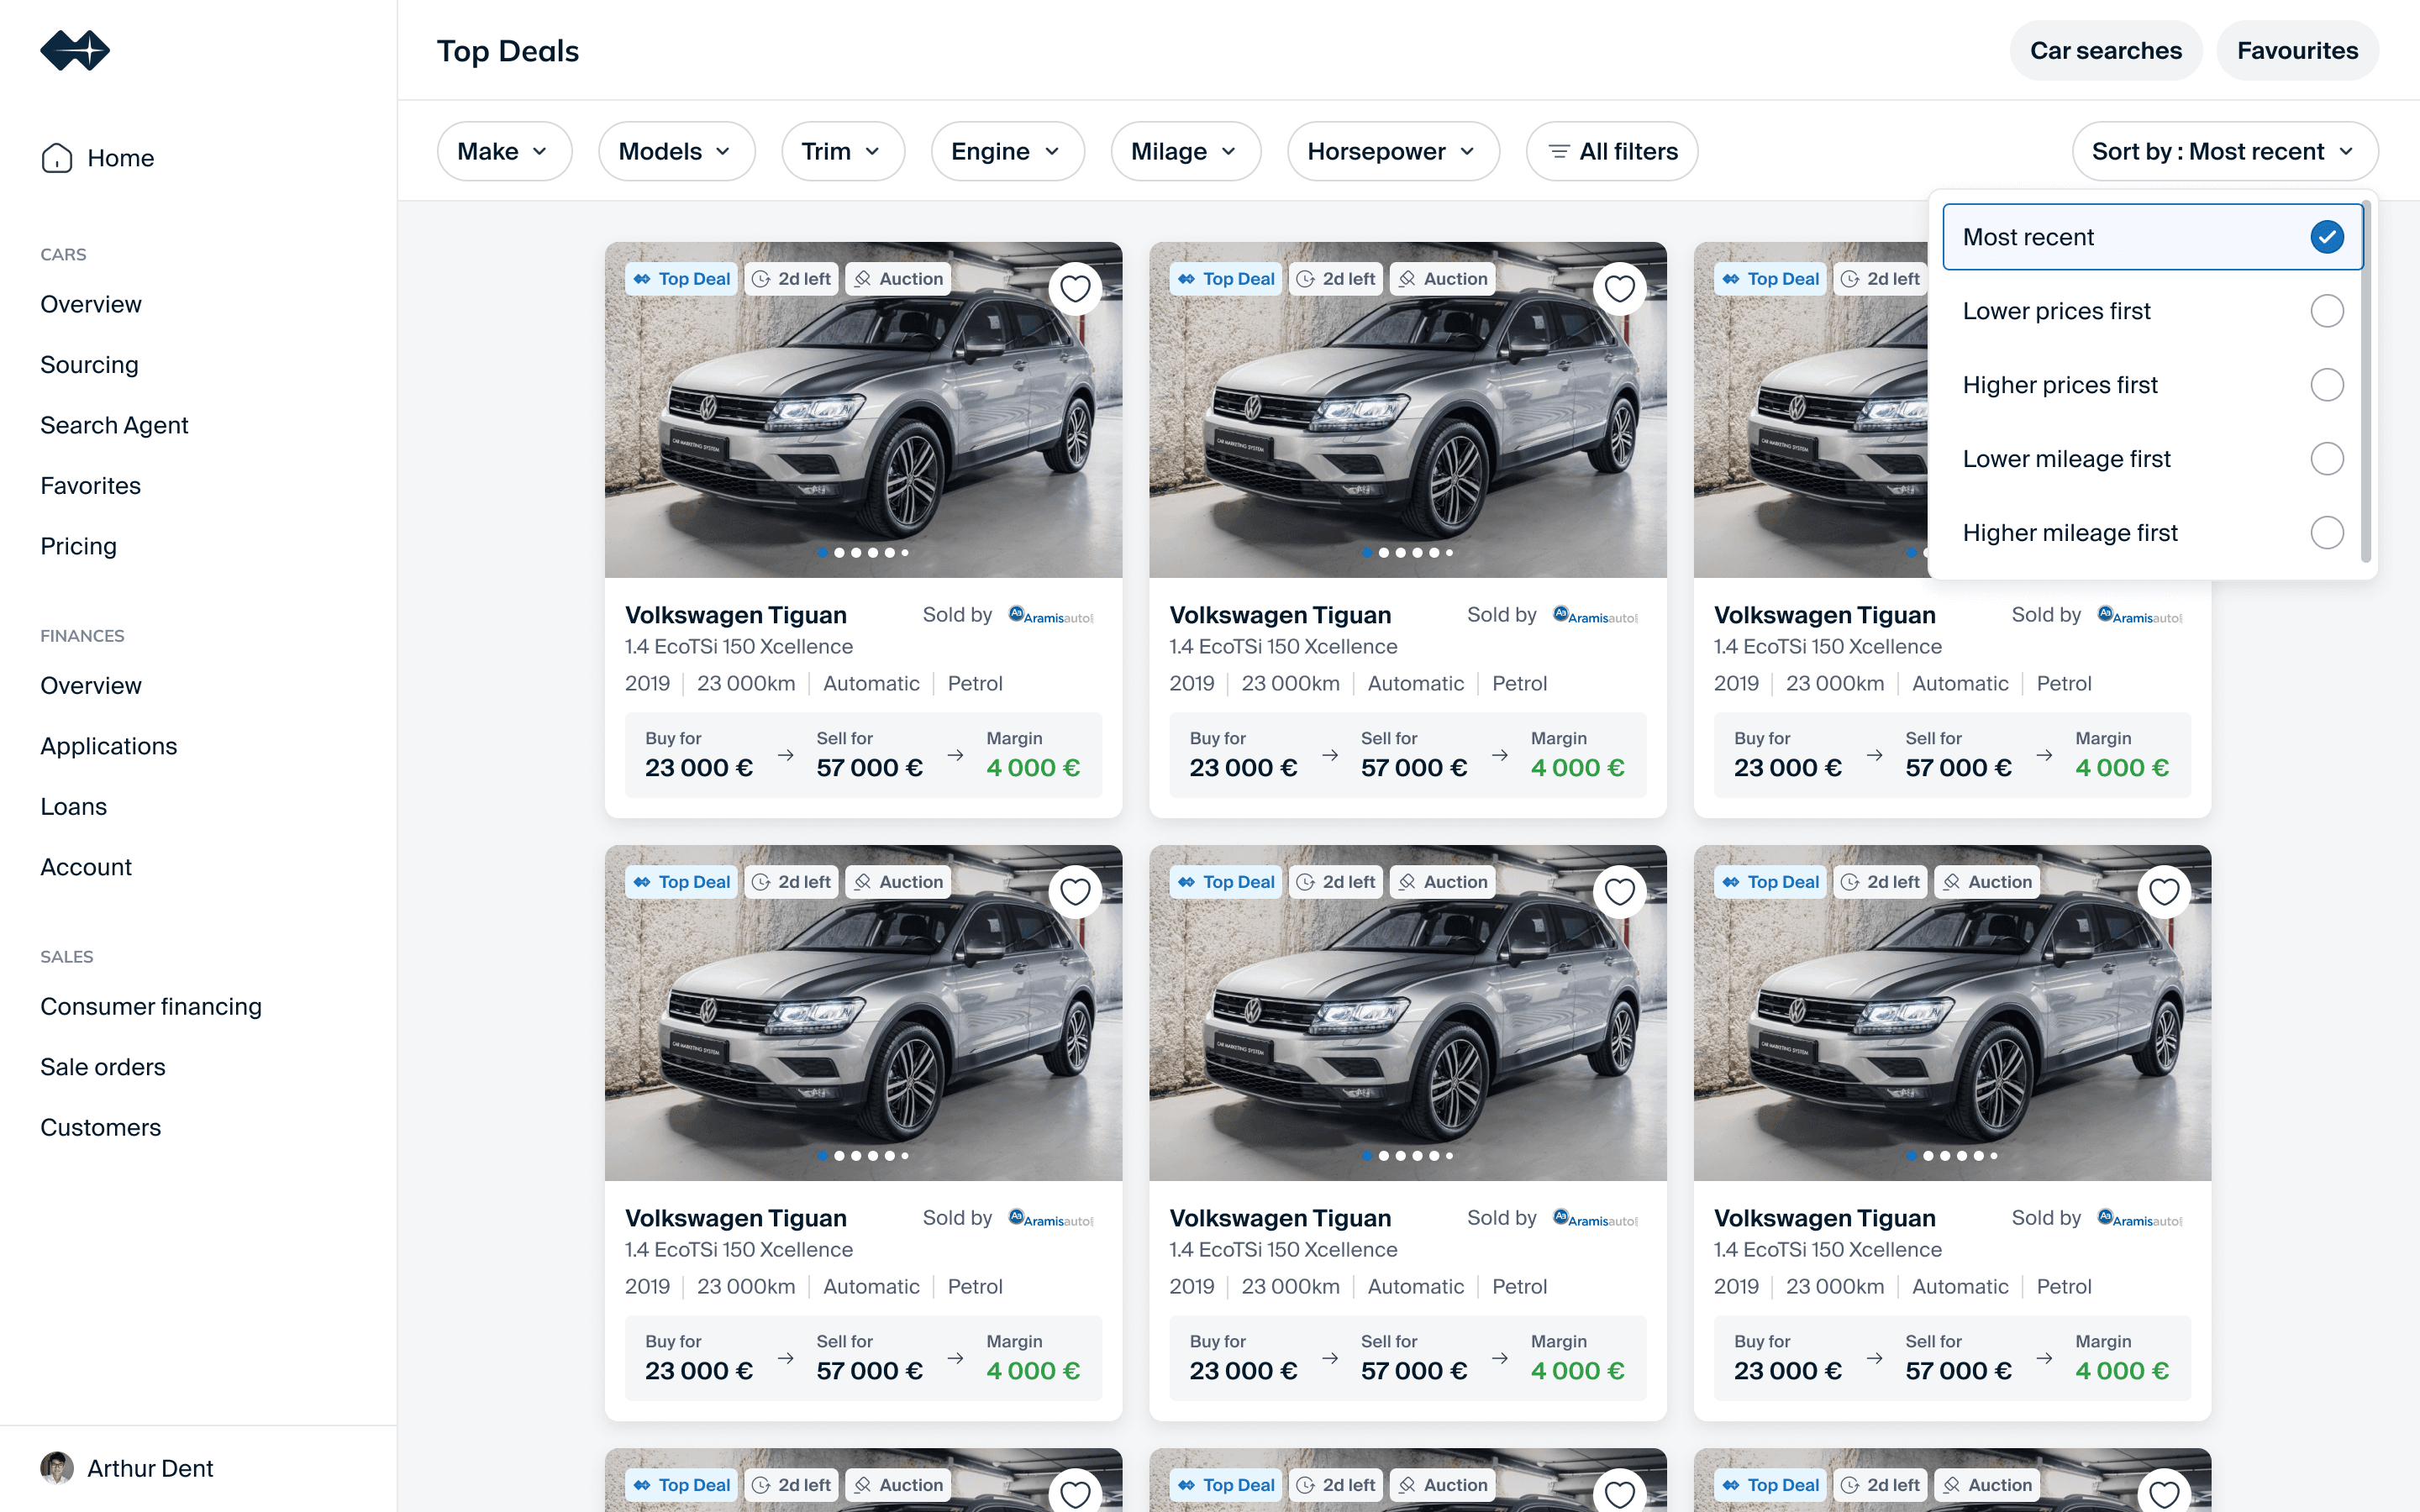This screenshot has width=2420, height=1512.
Task: Open the Aramisauto logo on second-row left card
Action: [x=1051, y=1218]
